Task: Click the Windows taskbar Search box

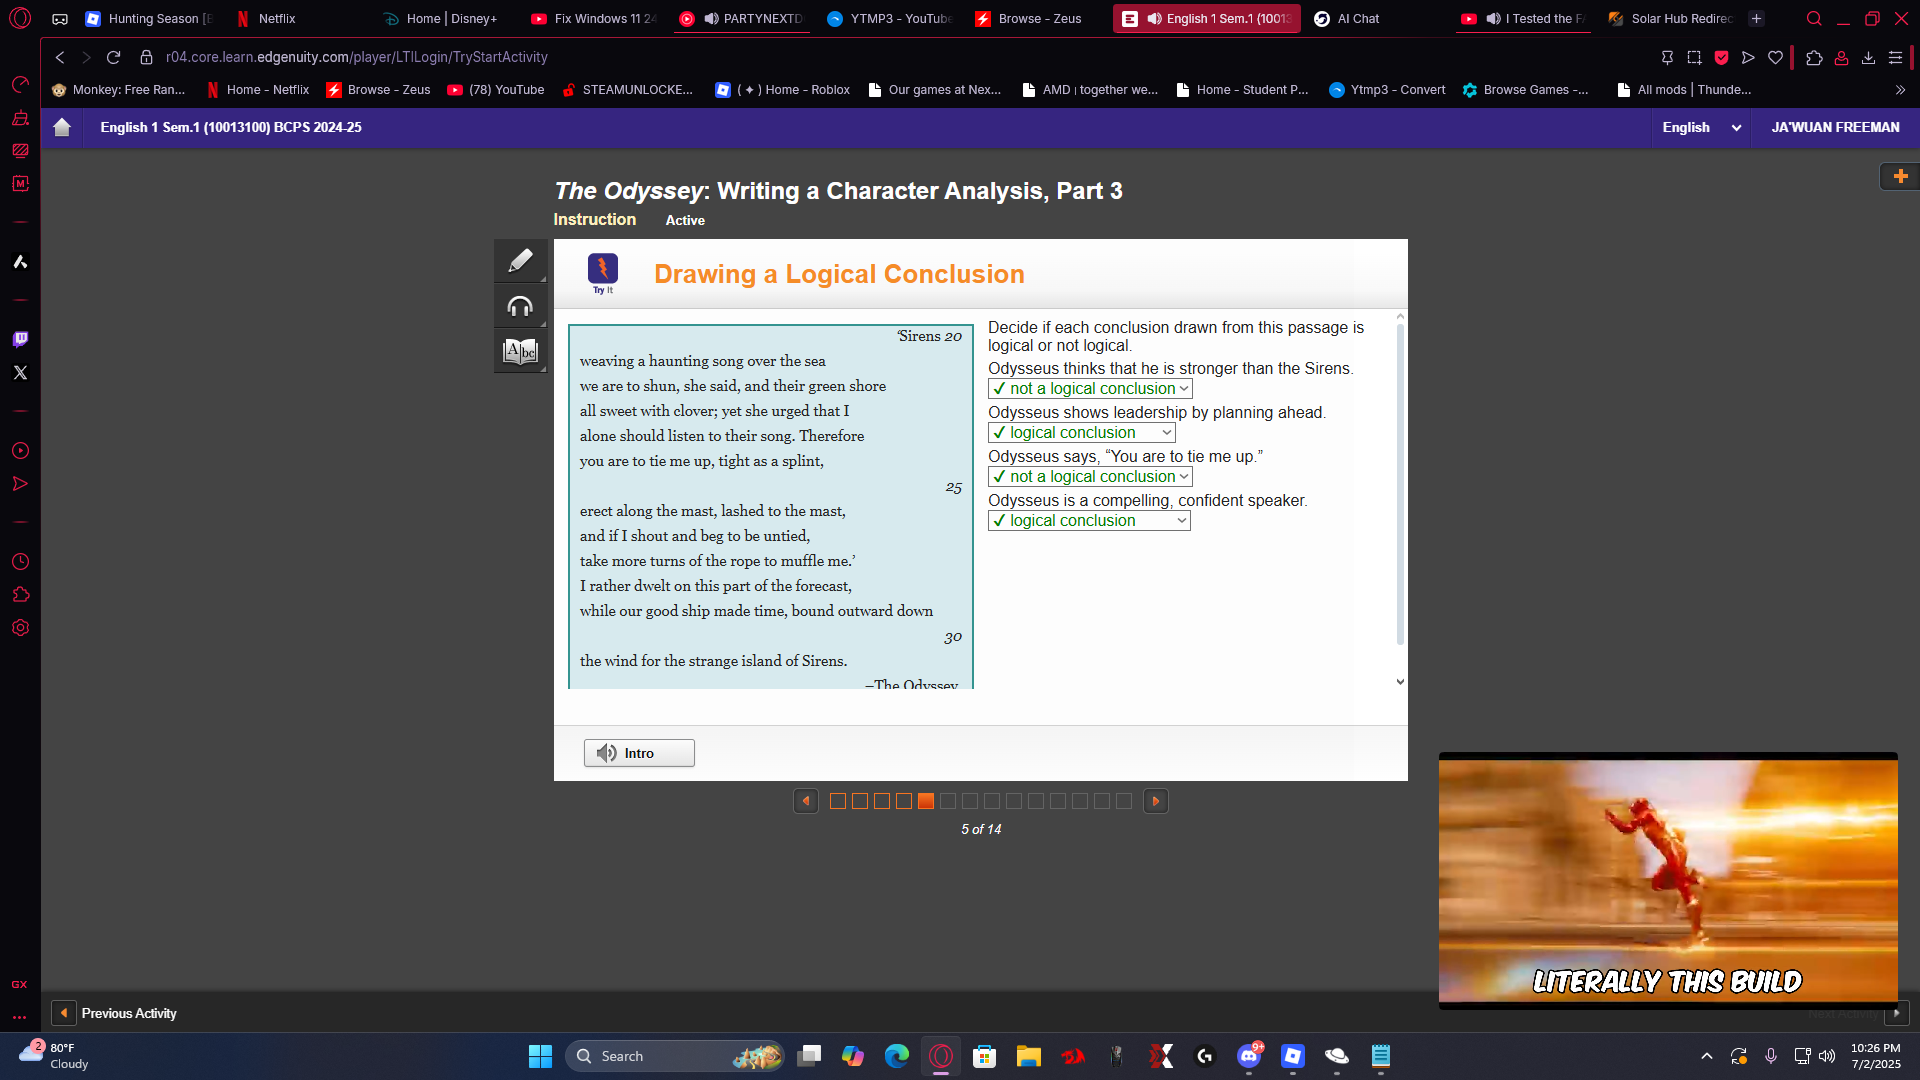Action: [676, 1056]
